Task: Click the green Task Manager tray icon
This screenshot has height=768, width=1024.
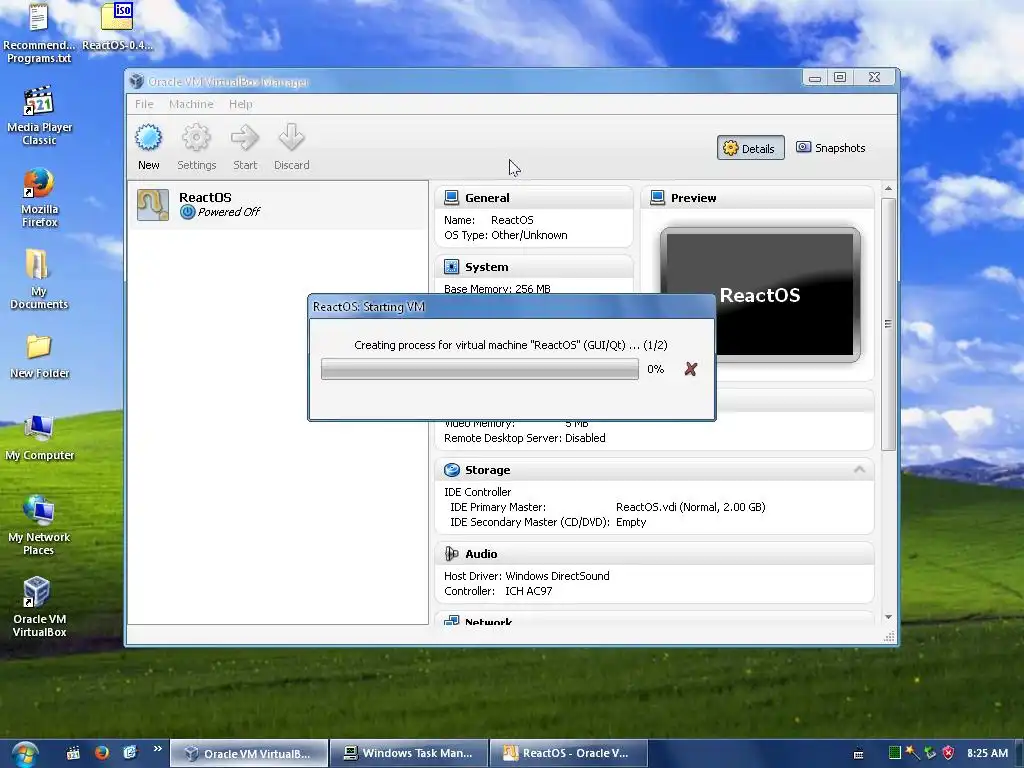Action: pos(895,753)
